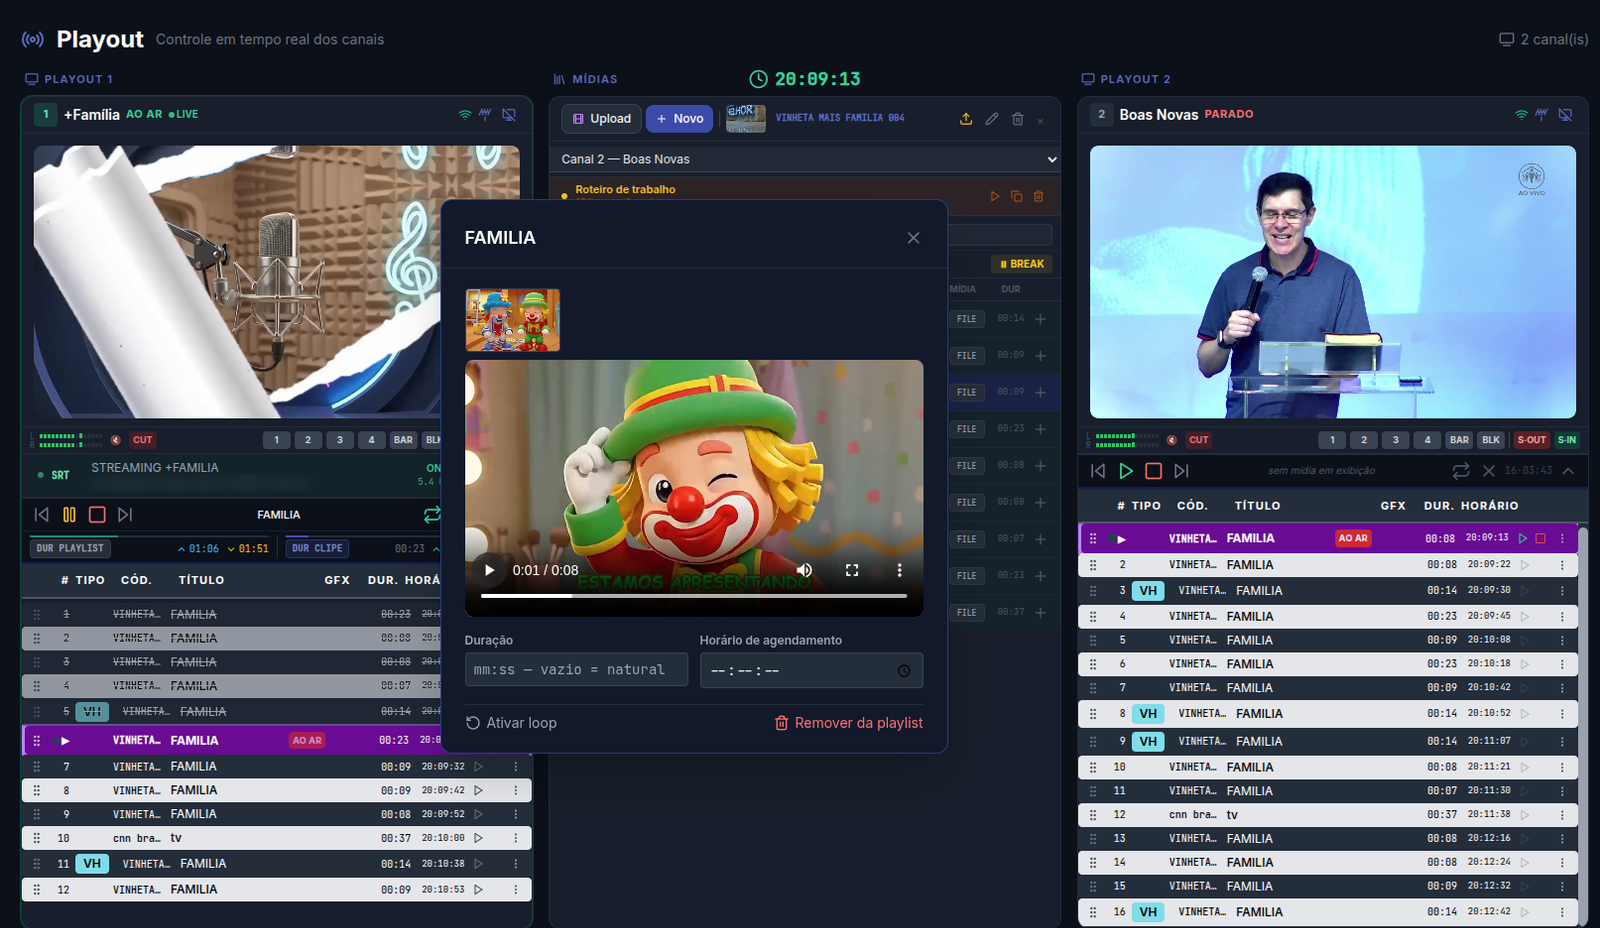This screenshot has width=1600, height=928.
Task: Mute audio icon next to Playout 1 CUT
Action: click(x=115, y=440)
